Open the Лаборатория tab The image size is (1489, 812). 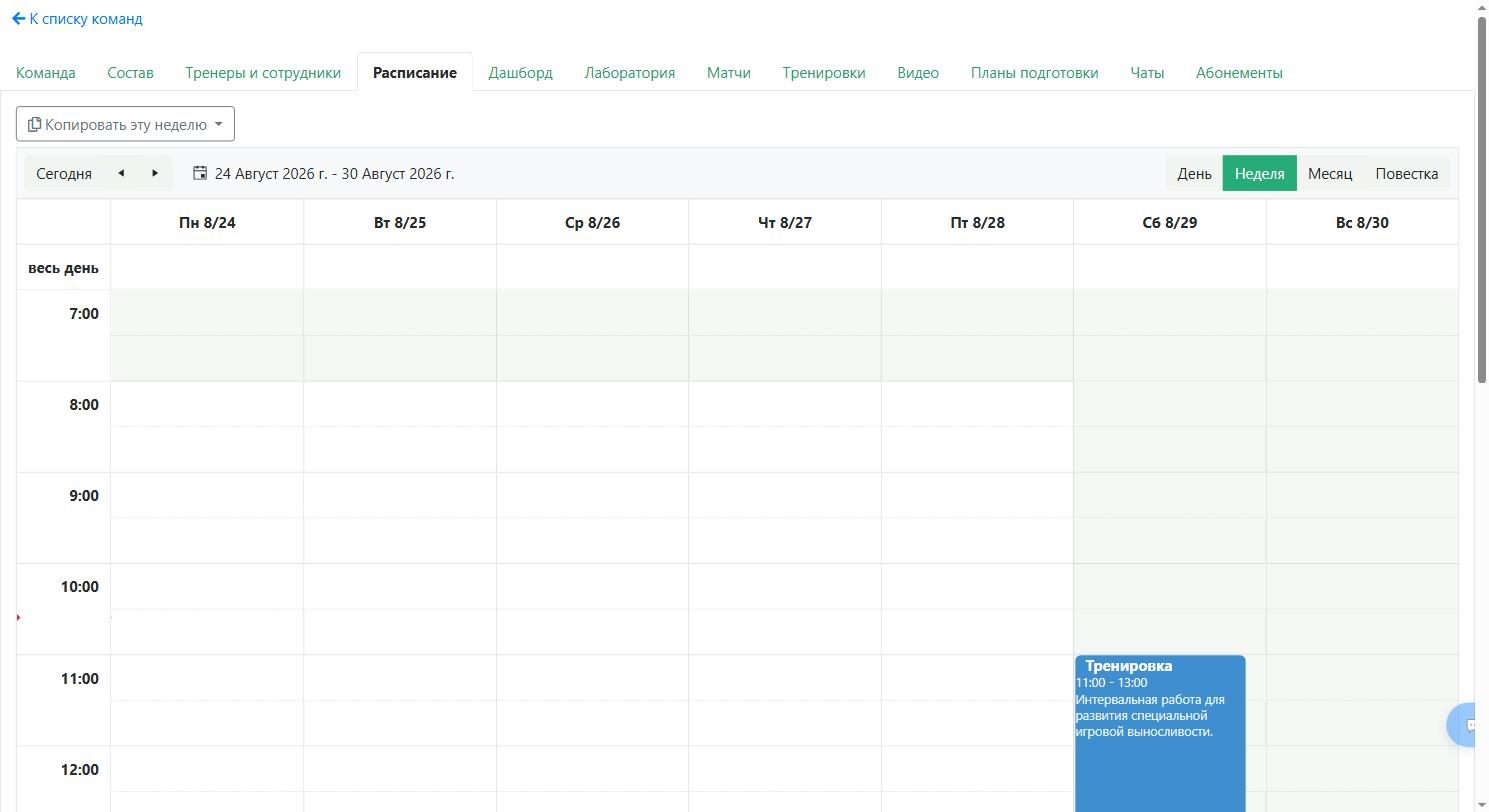click(629, 72)
